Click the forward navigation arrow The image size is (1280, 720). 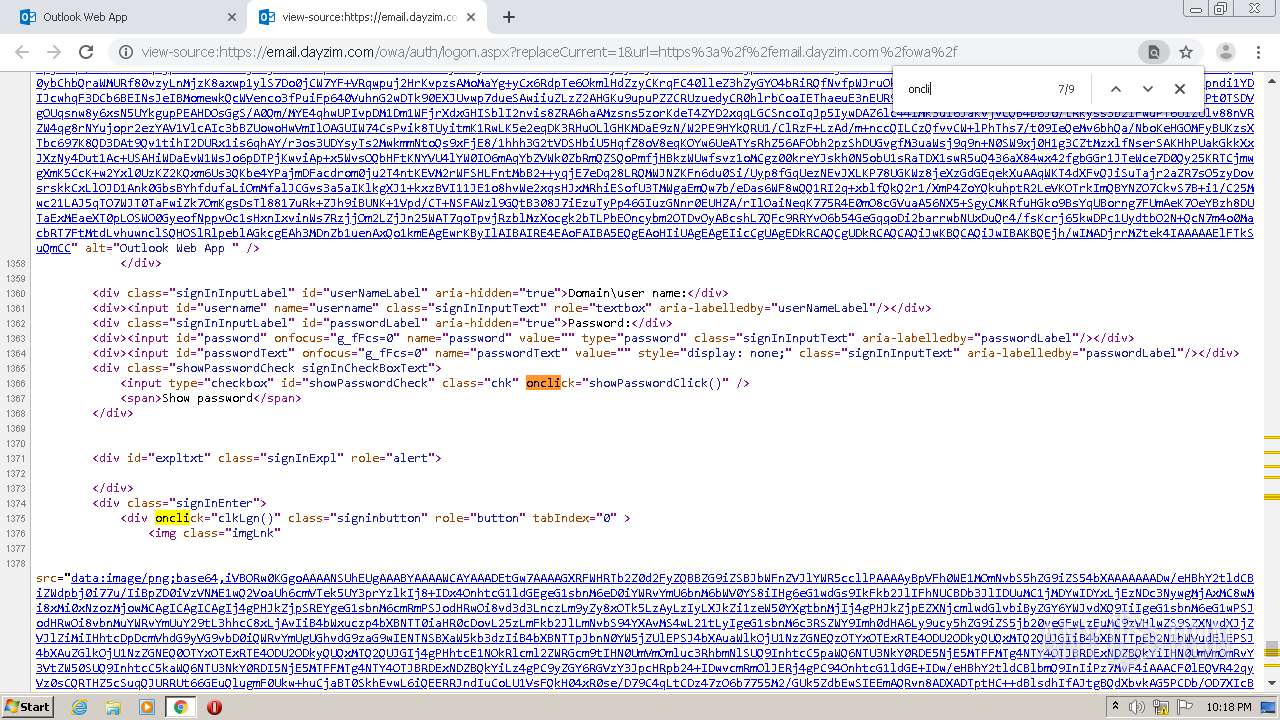coord(54,52)
